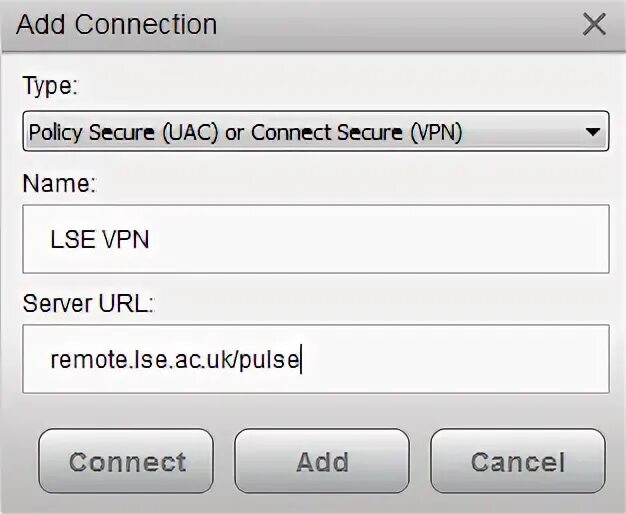
Task: Click blank area of Name field after text
Action: [379, 239]
